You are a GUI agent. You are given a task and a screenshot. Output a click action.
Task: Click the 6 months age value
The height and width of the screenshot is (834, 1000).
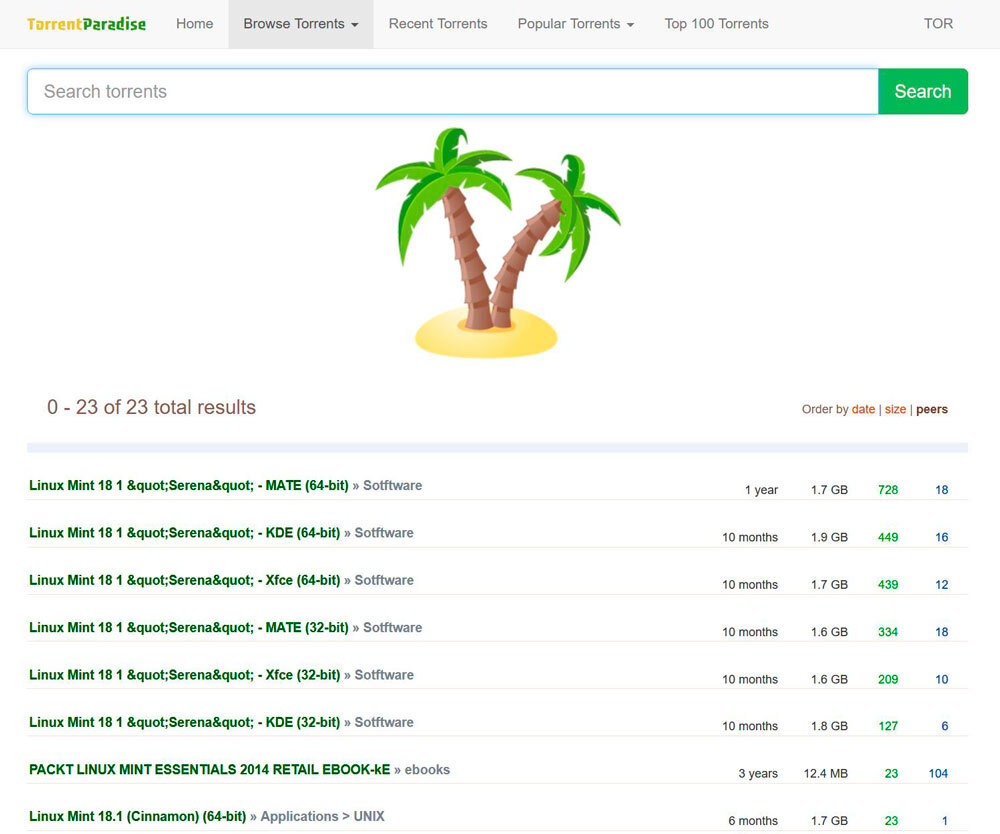753,821
